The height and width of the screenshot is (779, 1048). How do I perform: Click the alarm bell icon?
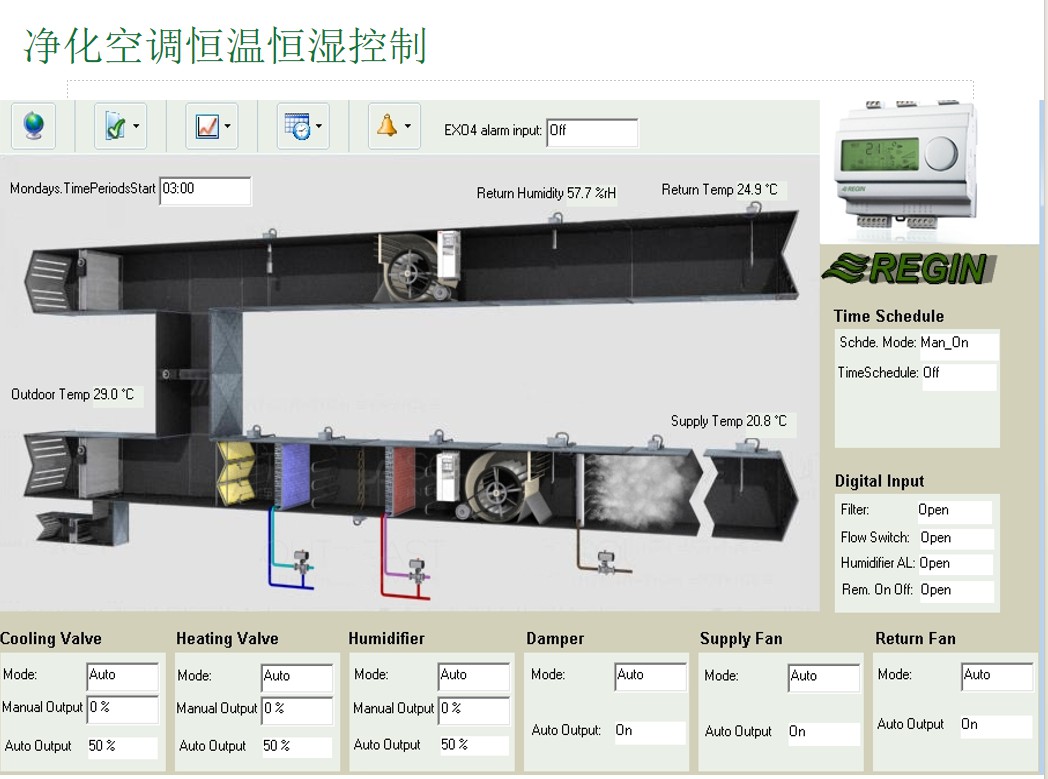[x=387, y=126]
